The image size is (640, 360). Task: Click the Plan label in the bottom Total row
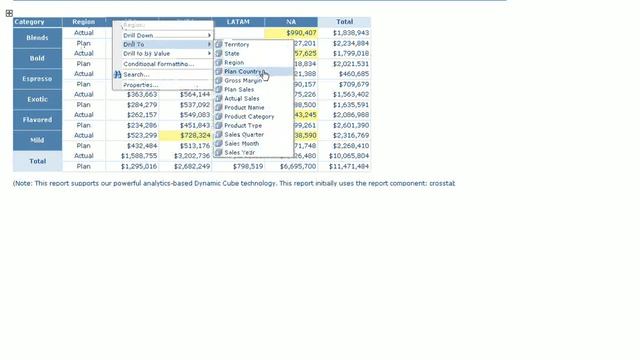click(84, 166)
